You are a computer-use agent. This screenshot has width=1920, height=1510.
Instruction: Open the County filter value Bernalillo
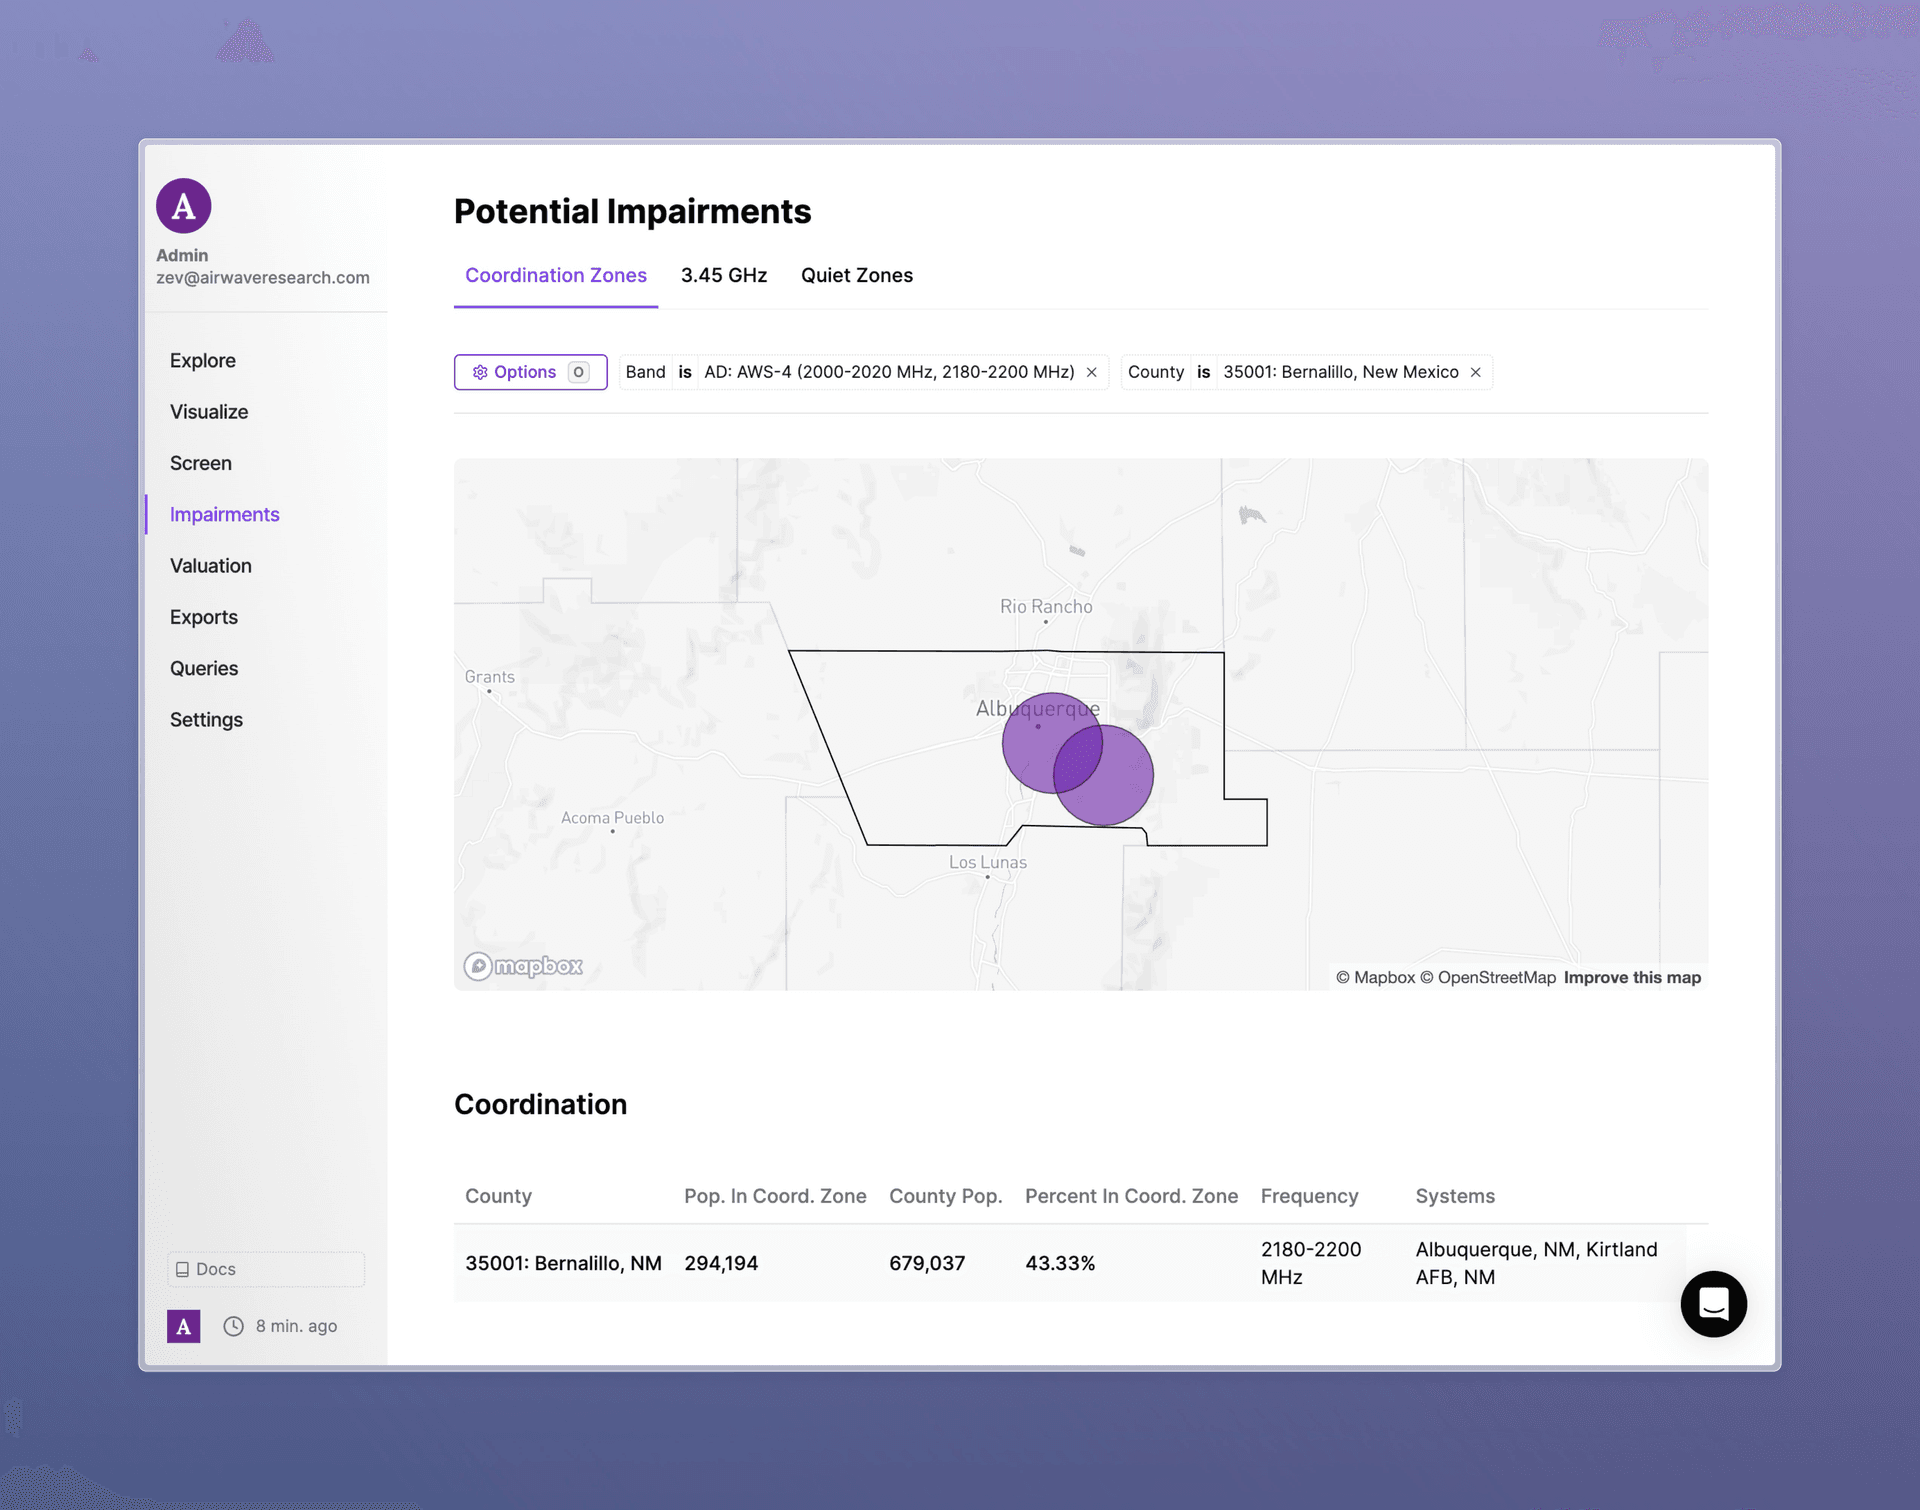click(1340, 372)
